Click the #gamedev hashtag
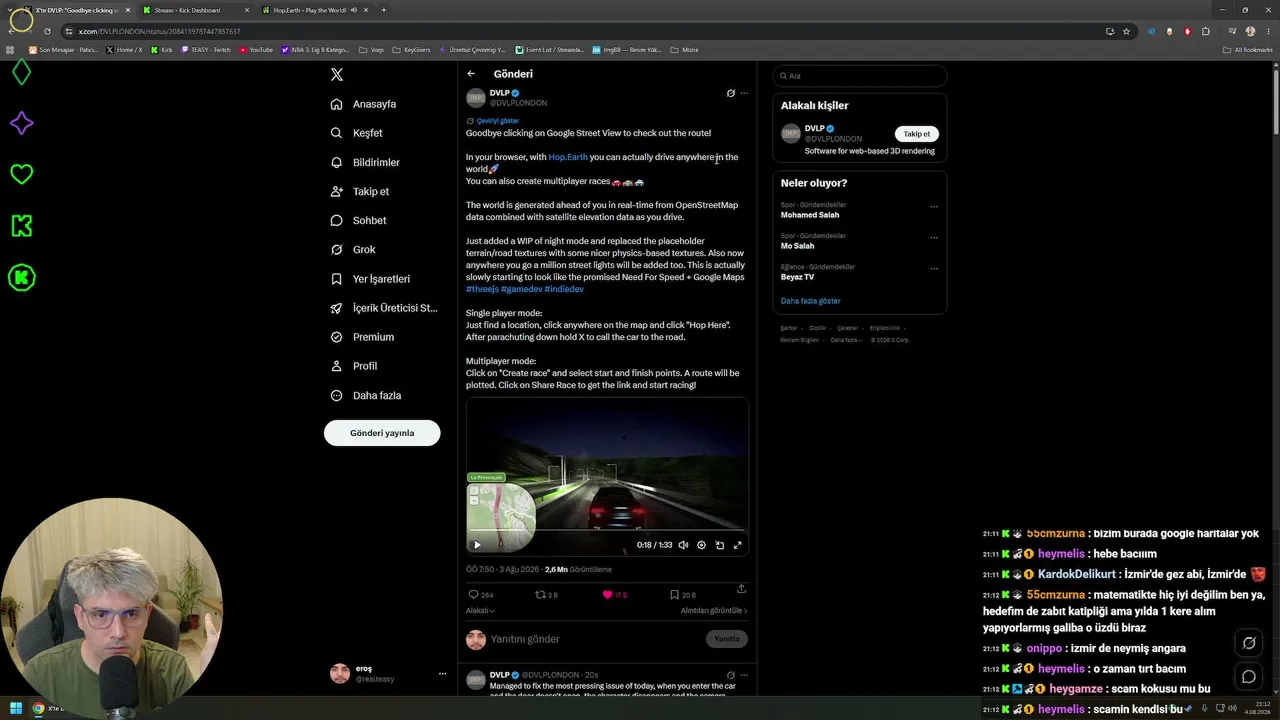 click(522, 289)
